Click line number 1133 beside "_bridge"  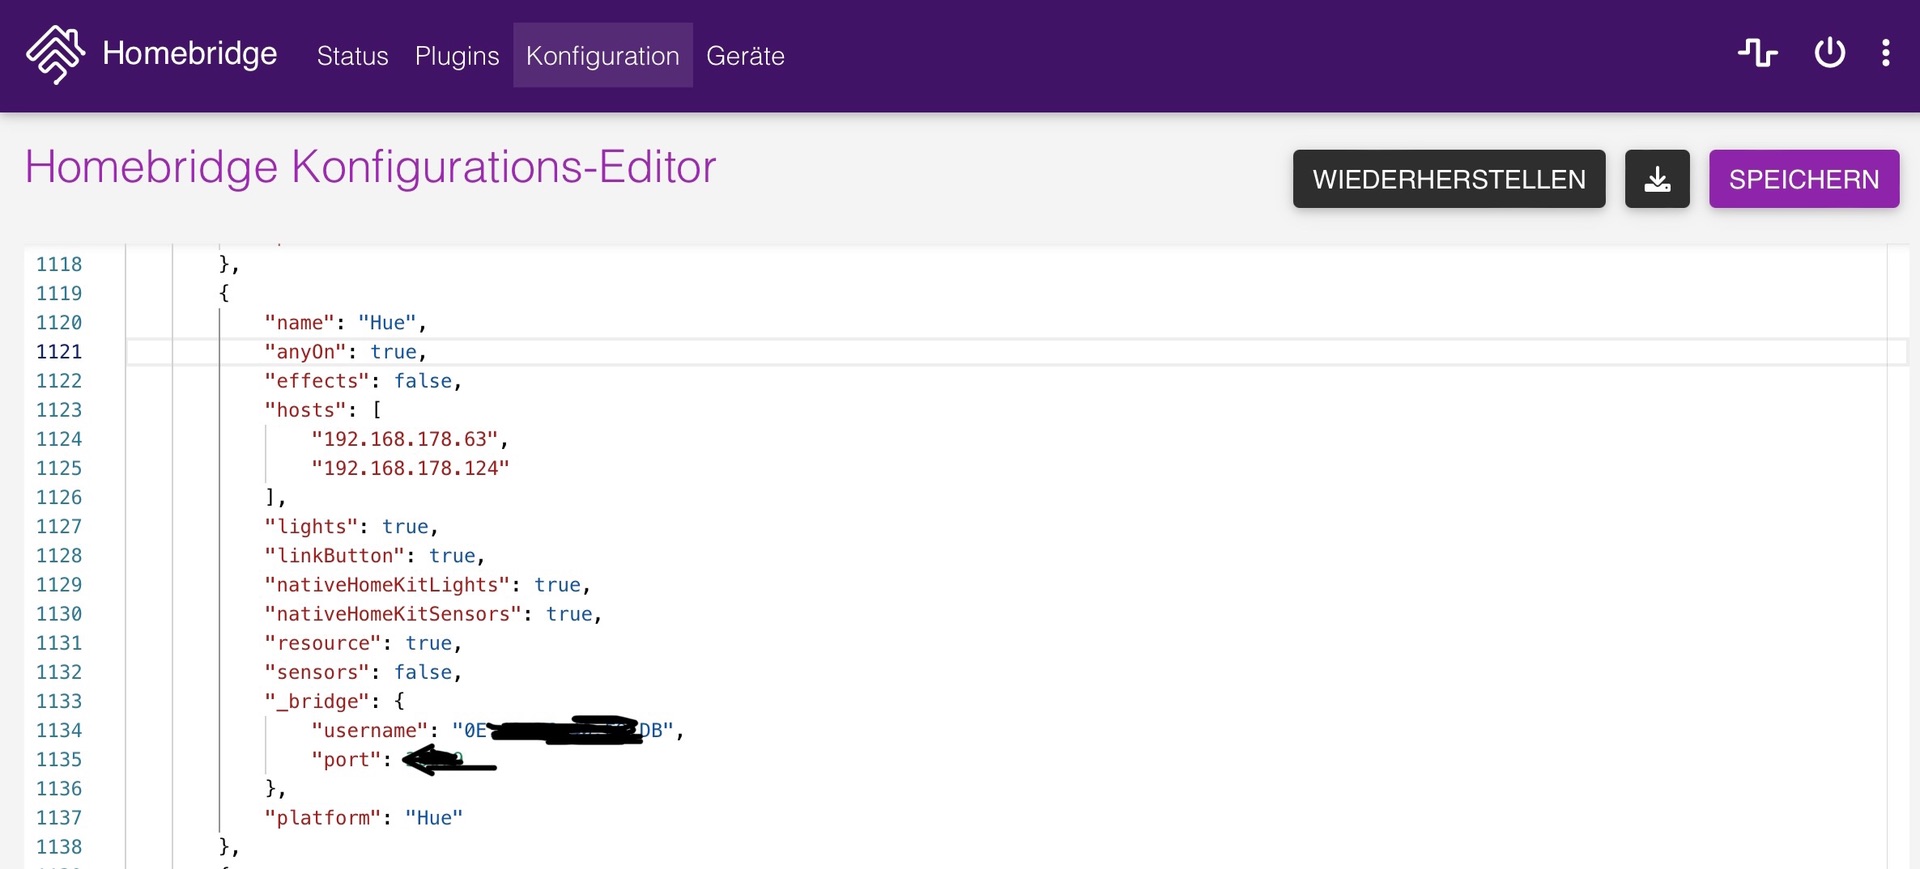tap(59, 701)
